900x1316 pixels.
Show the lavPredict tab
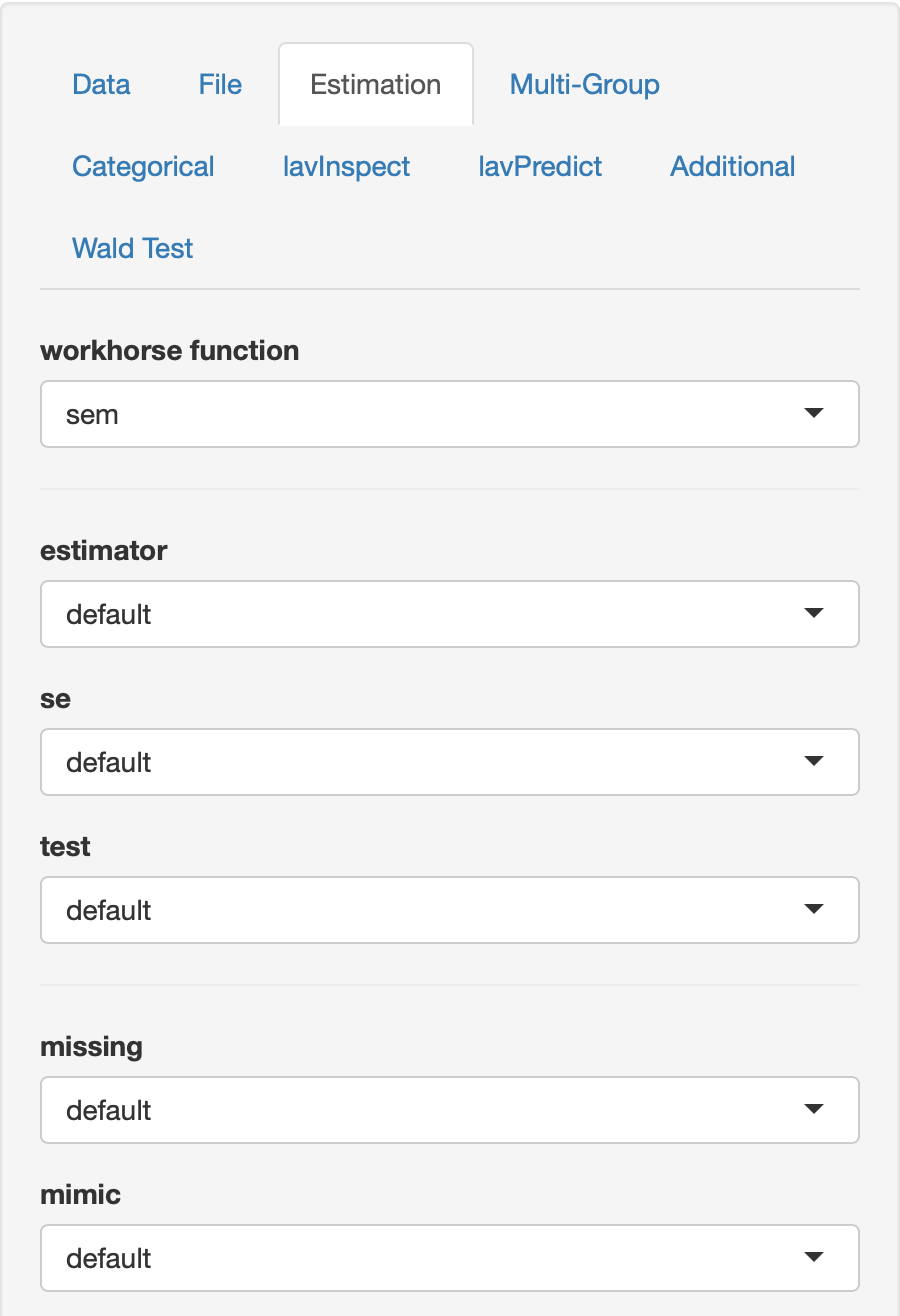coord(540,167)
